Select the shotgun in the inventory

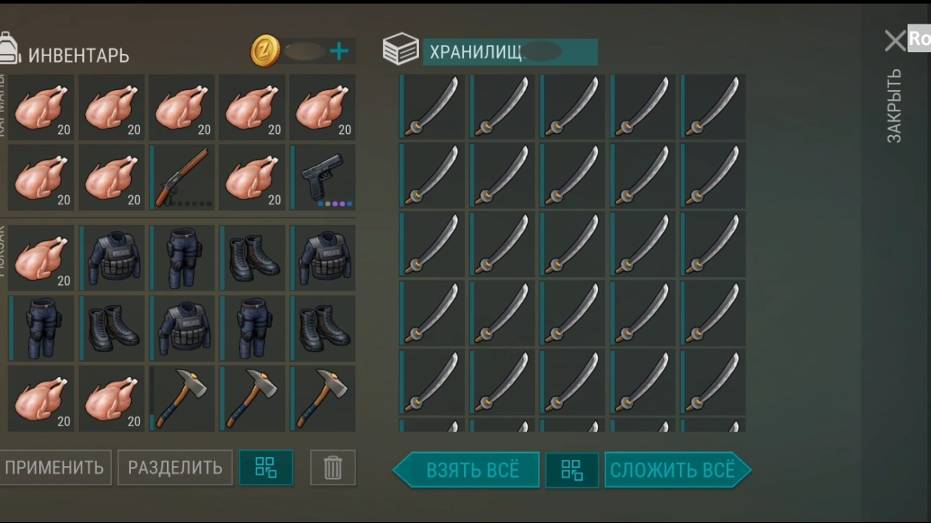(x=182, y=177)
